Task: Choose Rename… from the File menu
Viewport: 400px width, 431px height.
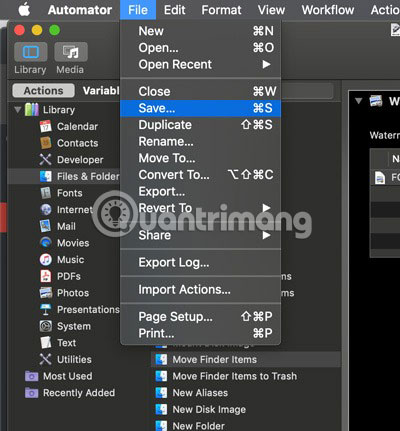Action: (x=200, y=141)
